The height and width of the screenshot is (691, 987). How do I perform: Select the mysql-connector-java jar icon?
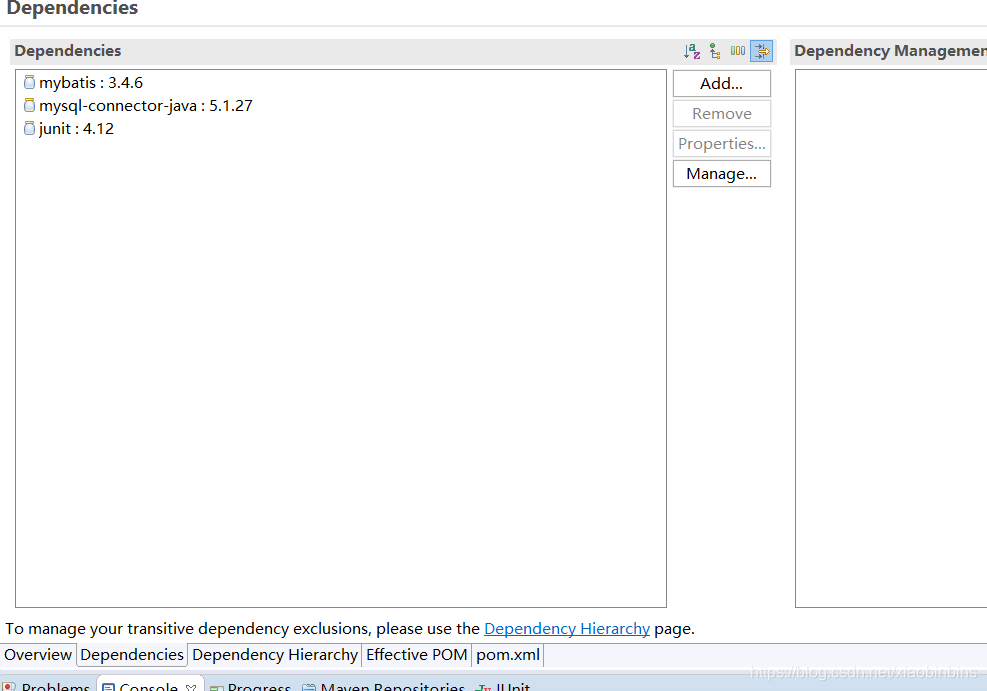click(x=29, y=105)
